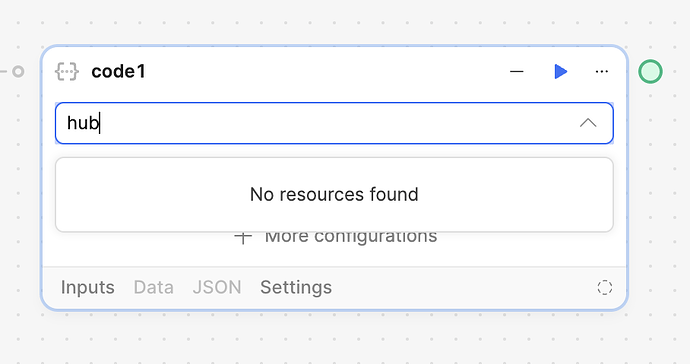This screenshot has height=364, width=690.
Task: Switch to the Inputs tab
Action: pyautogui.click(x=88, y=287)
